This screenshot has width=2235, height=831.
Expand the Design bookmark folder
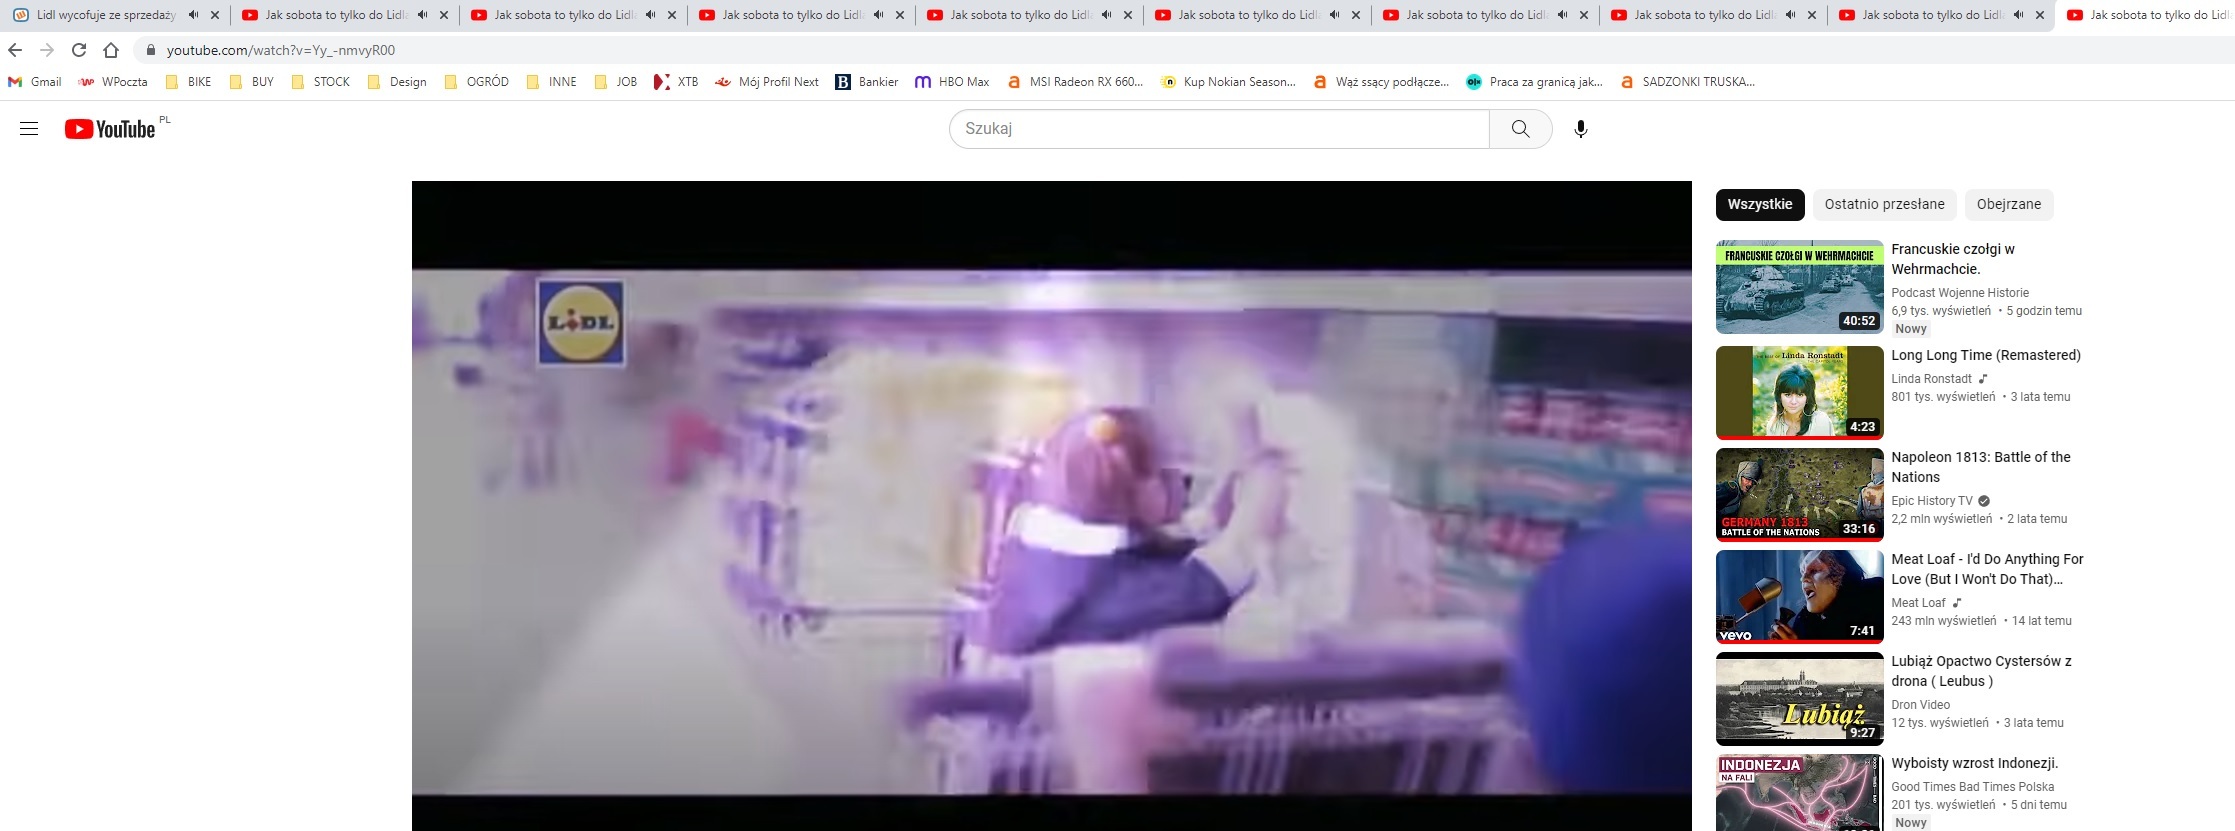[x=397, y=82]
